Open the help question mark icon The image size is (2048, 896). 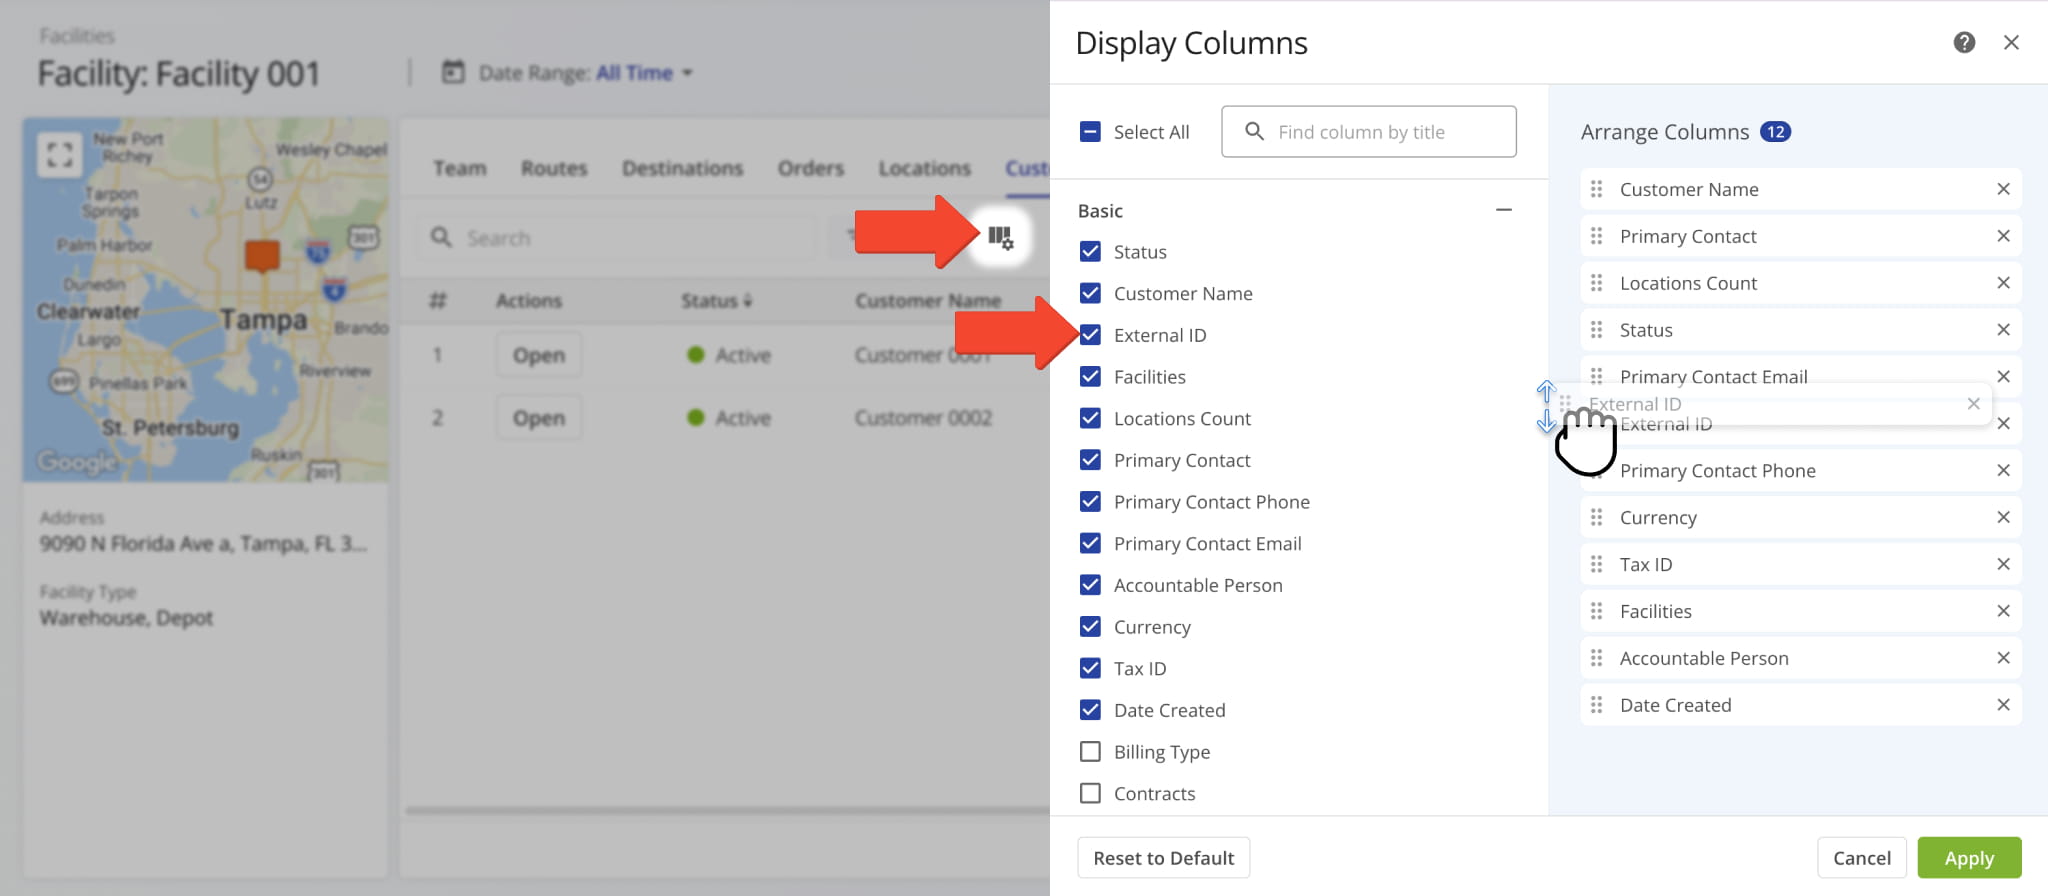click(x=1964, y=42)
